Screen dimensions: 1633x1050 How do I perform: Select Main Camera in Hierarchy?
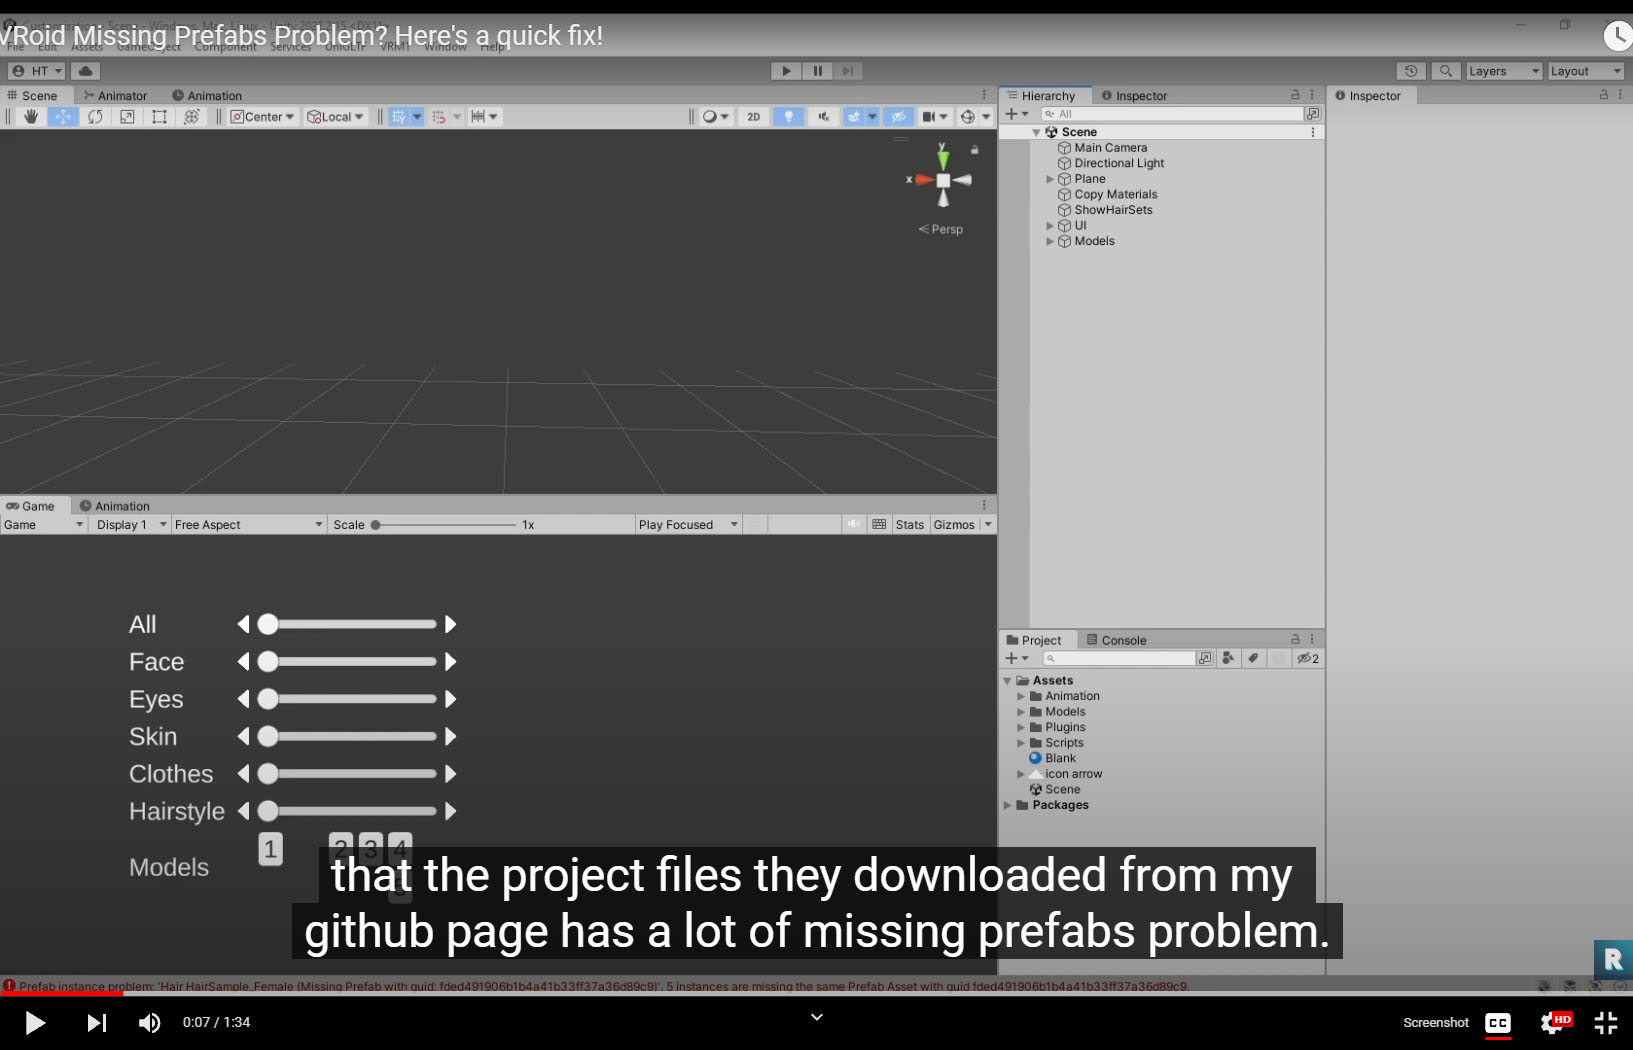pos(1110,148)
